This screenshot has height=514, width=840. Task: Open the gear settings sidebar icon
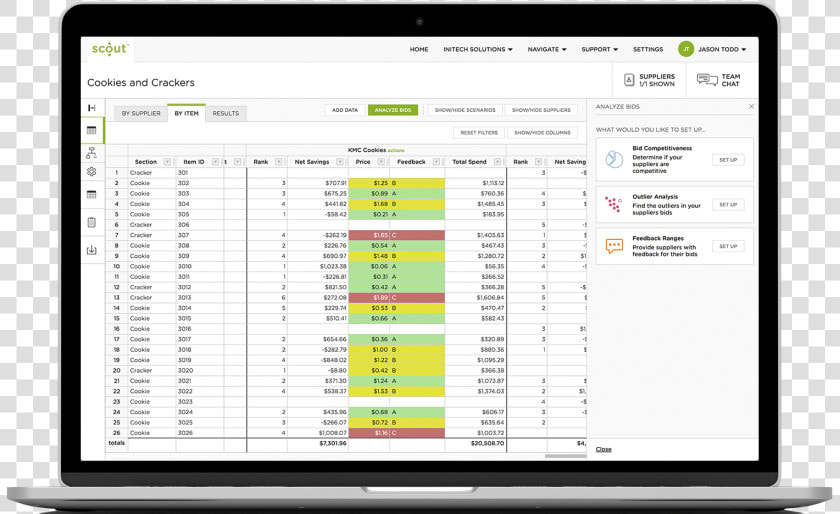92,172
